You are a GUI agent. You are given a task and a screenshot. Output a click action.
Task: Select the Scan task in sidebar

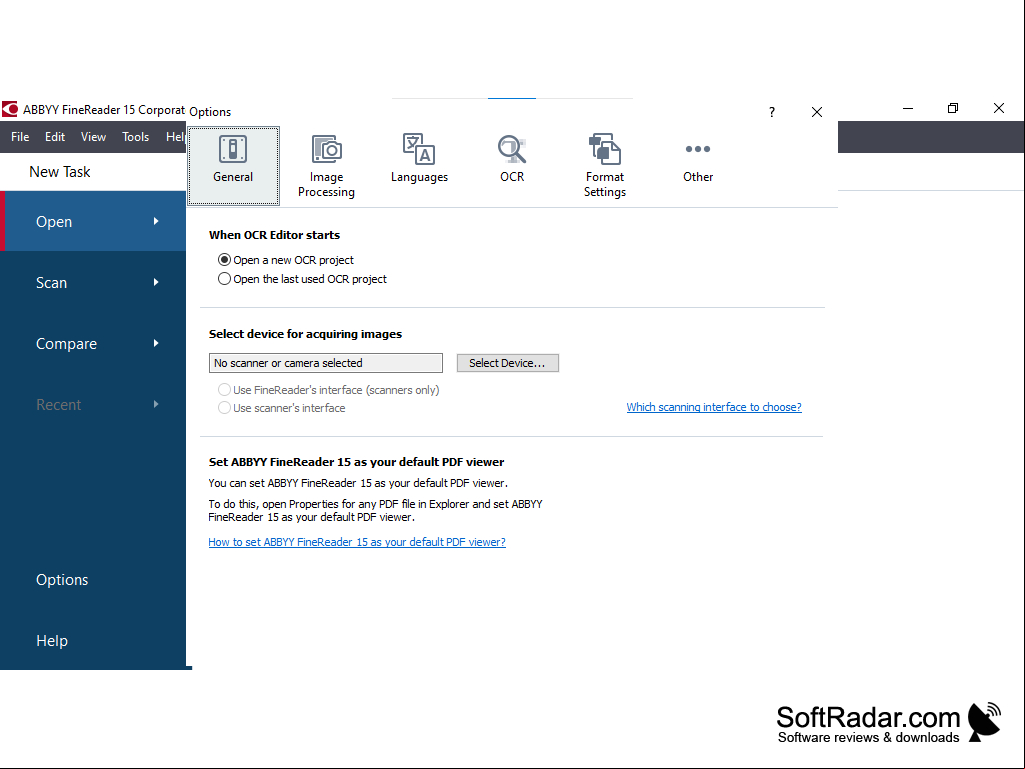[93, 282]
